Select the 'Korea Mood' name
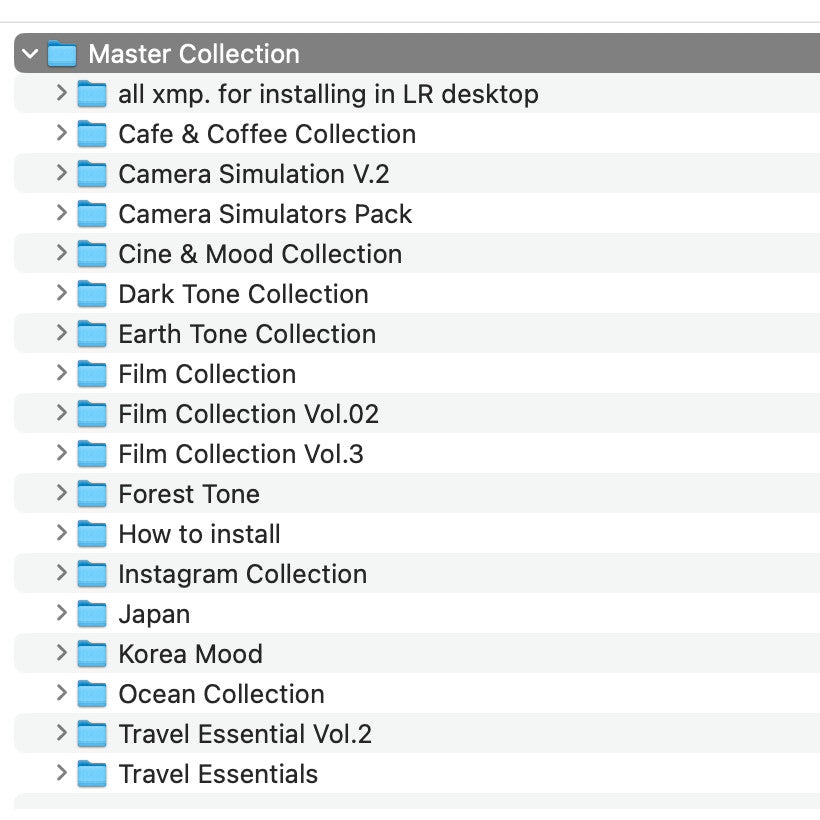The image size is (820, 820). tap(191, 654)
